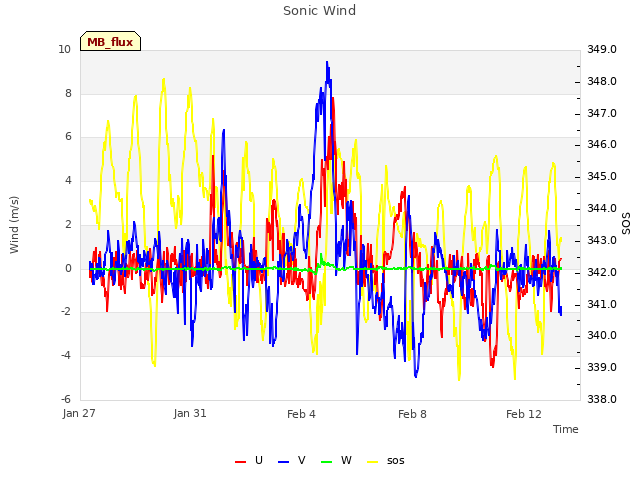Screen dimensions: 640x480
Task: Click the Jan 31 date tick
Action: point(190,413)
